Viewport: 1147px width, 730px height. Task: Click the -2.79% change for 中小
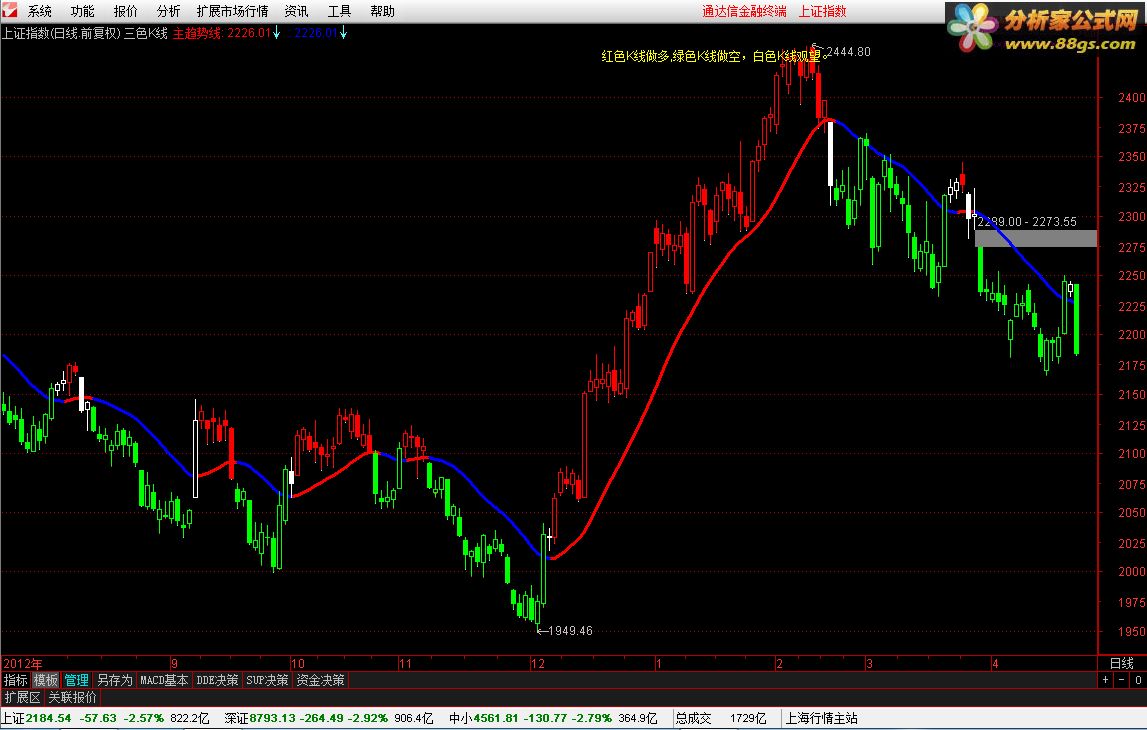(x=591, y=718)
